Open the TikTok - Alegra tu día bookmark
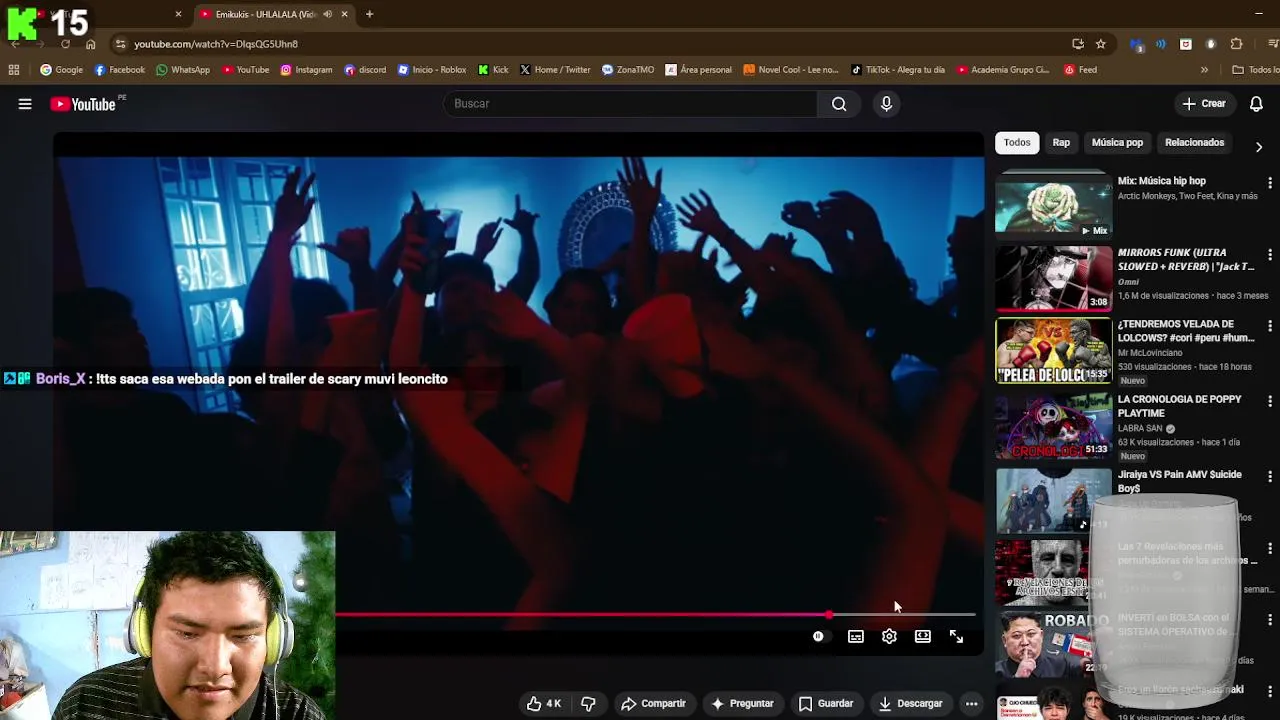The width and height of the screenshot is (1280, 720). pos(898,70)
